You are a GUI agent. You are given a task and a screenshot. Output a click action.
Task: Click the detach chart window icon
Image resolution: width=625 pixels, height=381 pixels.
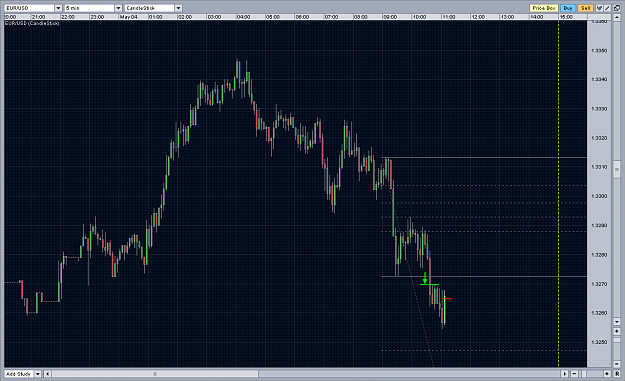(617, 8)
